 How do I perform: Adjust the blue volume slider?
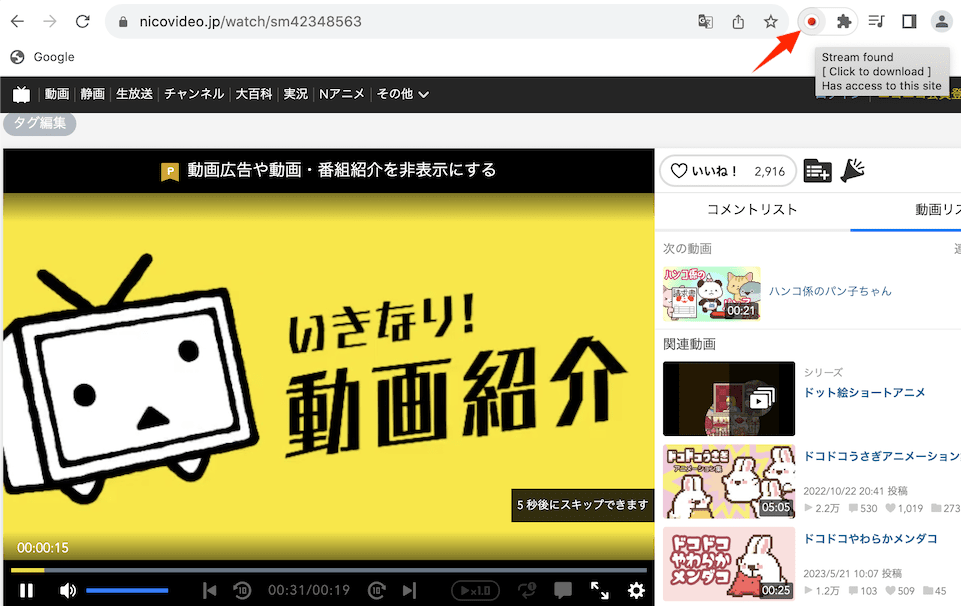(127, 590)
